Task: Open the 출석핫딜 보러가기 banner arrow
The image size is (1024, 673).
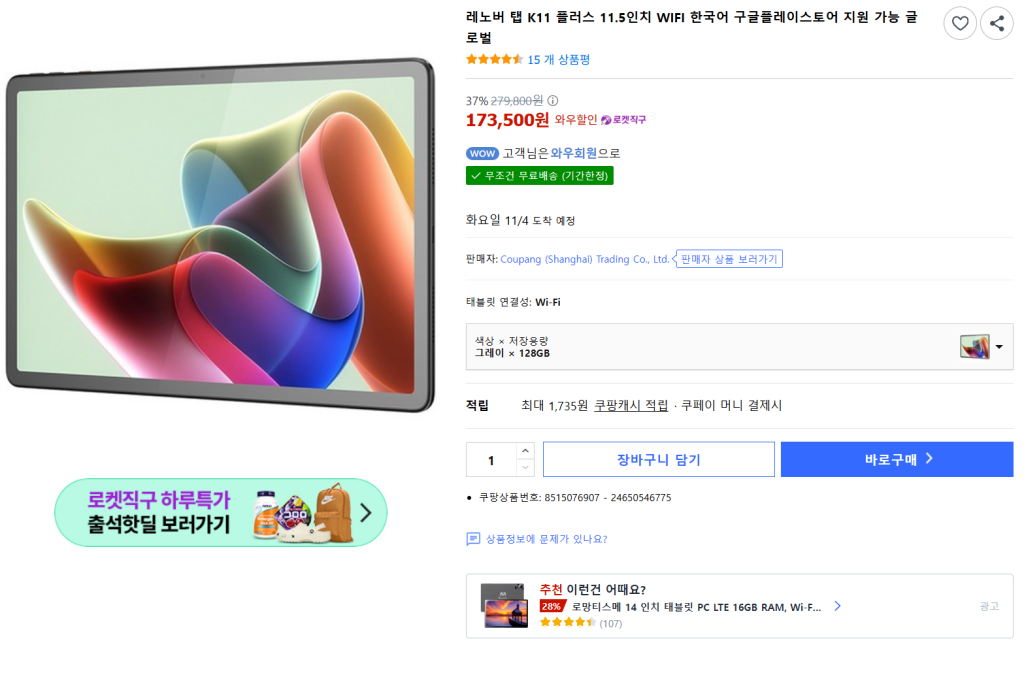Action: [x=365, y=513]
